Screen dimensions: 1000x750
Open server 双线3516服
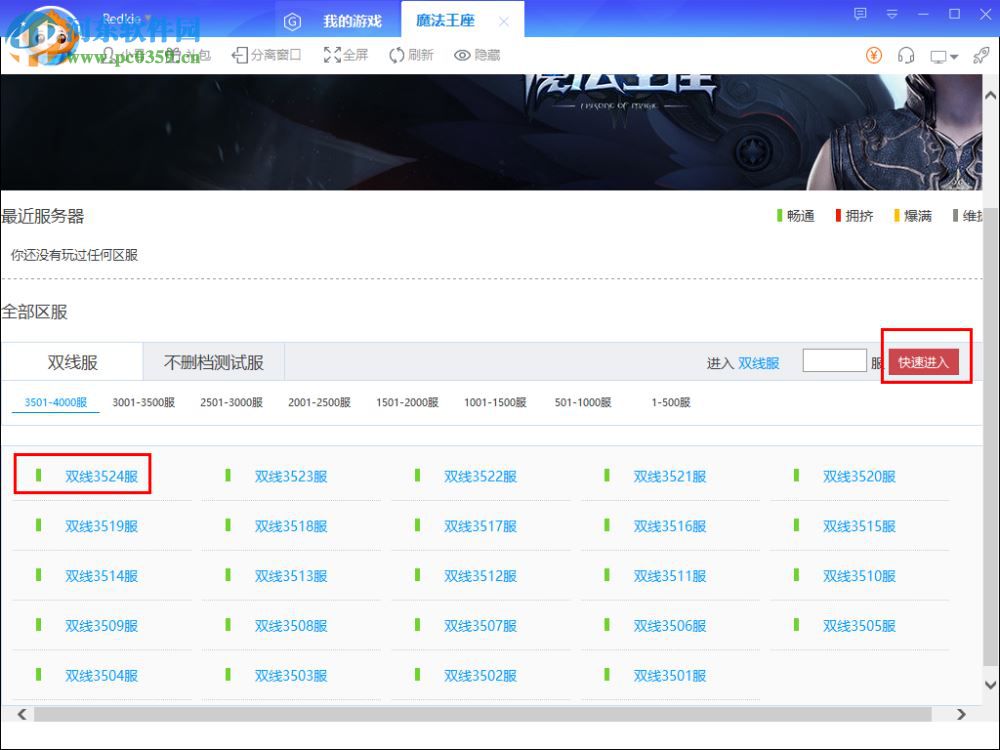tap(670, 526)
